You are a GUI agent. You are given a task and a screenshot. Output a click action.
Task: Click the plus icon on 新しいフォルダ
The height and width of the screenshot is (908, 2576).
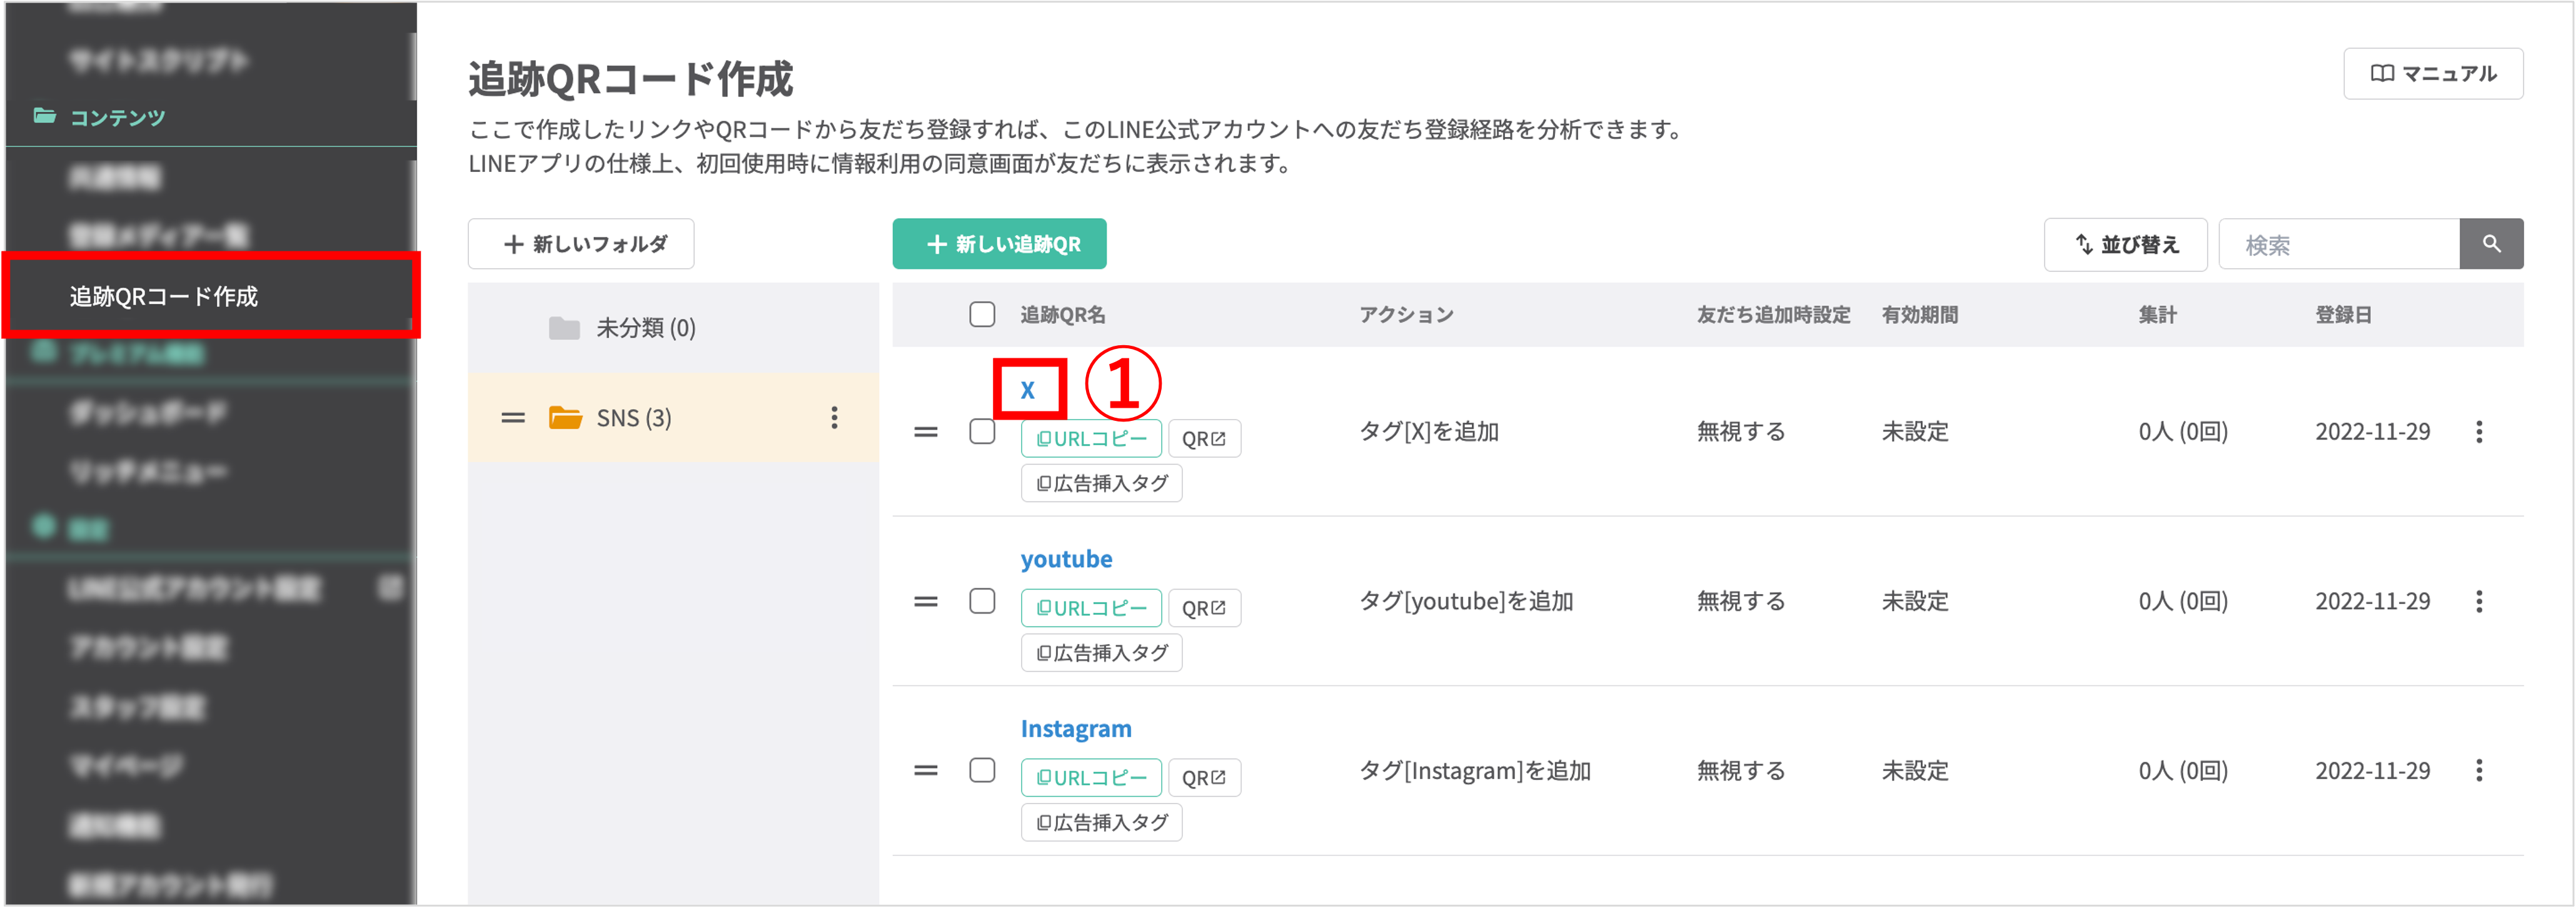pyautogui.click(x=514, y=243)
